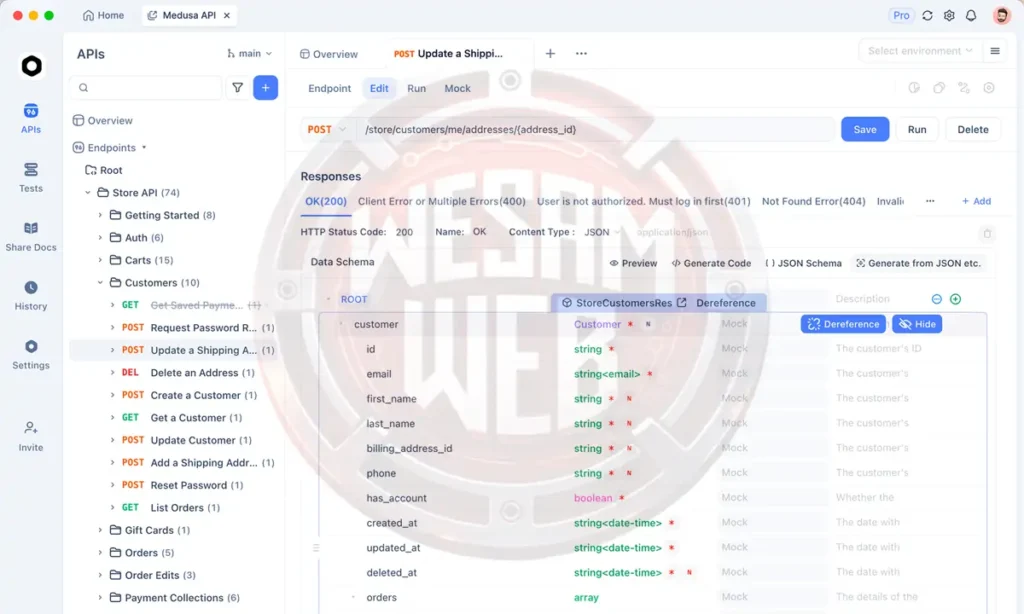This screenshot has width=1024, height=614.
Task: Select Client Error or Multiple Errors(400) tab
Action: 441,201
